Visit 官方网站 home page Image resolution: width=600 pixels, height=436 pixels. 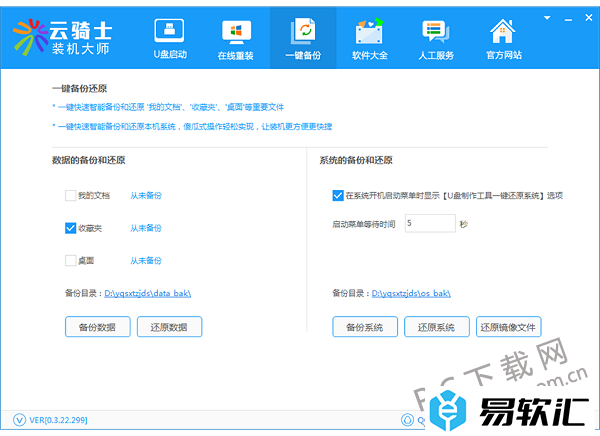click(x=504, y=39)
